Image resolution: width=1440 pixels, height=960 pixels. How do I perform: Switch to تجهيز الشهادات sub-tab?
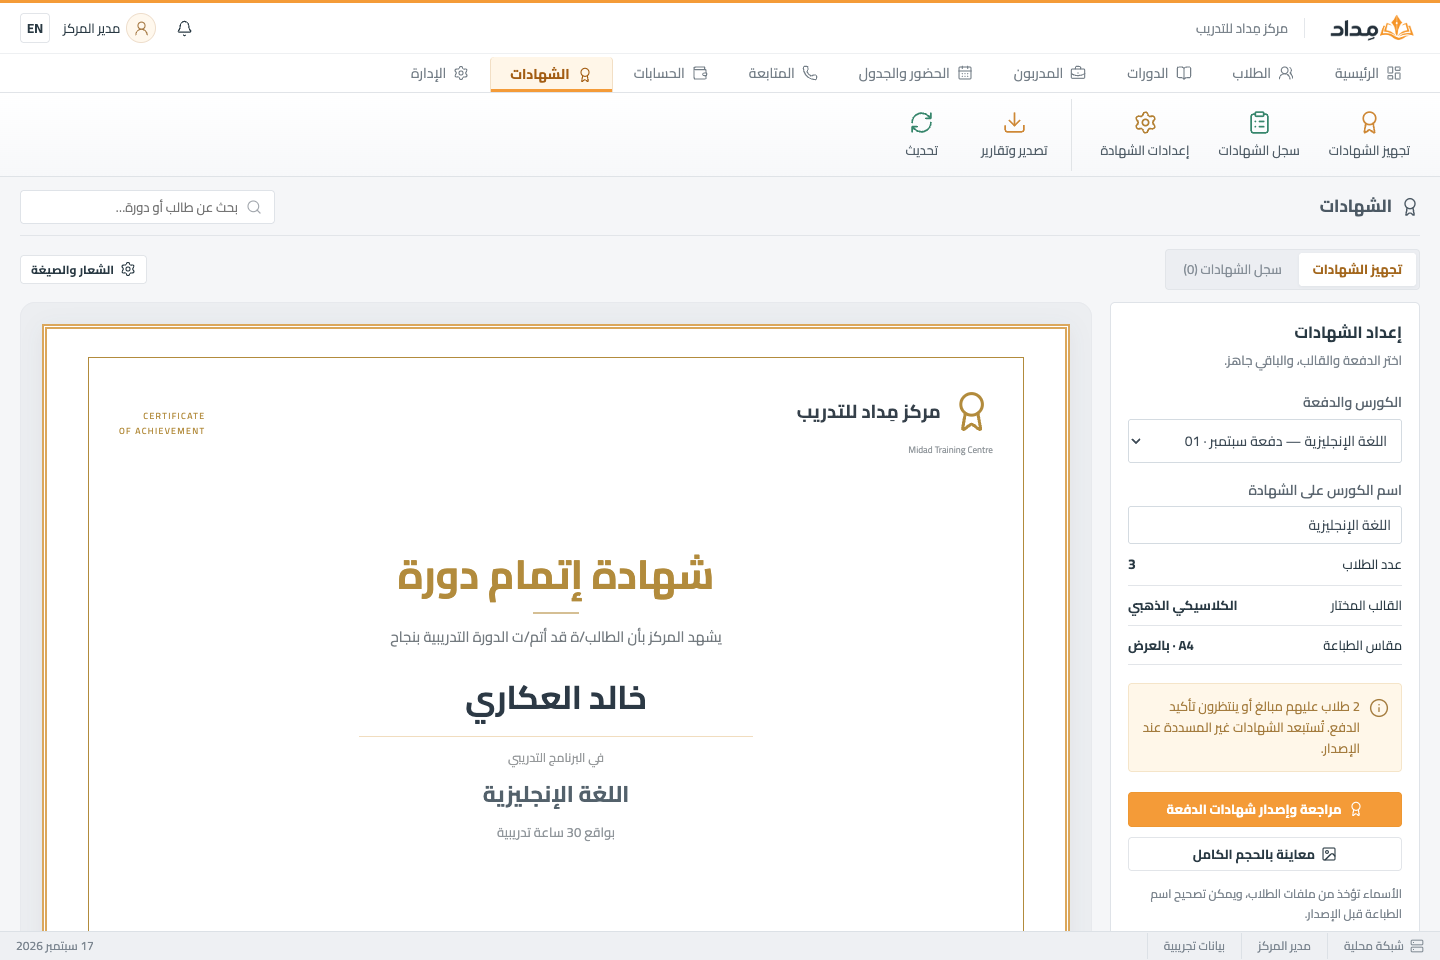[x=1357, y=269]
